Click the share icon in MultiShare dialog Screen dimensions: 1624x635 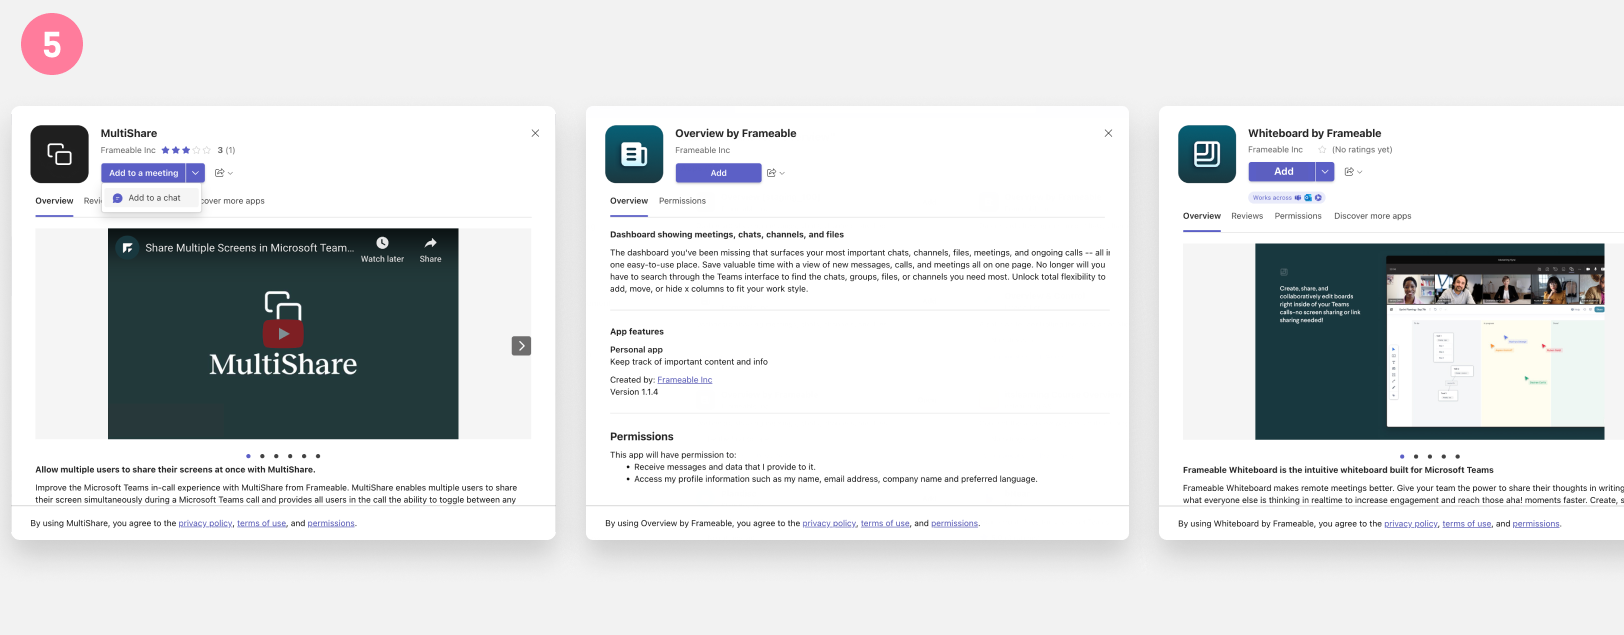click(220, 173)
